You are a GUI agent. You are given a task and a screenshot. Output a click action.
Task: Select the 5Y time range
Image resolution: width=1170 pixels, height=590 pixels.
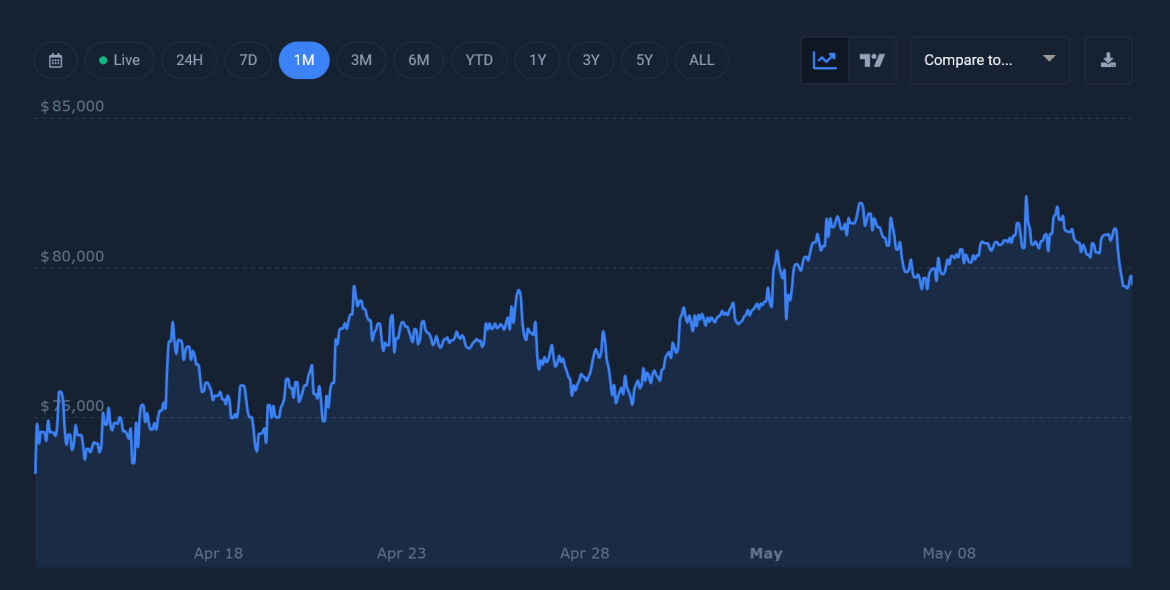coord(645,60)
